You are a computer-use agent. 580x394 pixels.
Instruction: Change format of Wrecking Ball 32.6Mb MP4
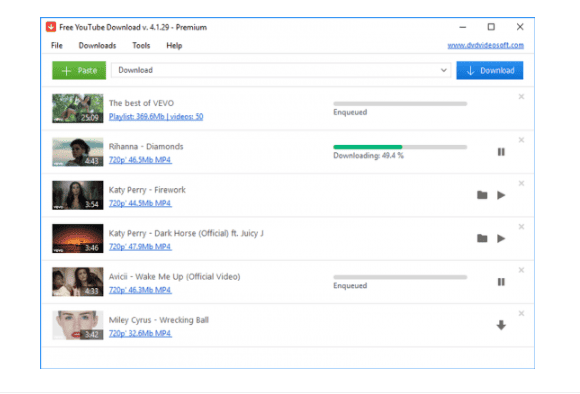(140, 333)
